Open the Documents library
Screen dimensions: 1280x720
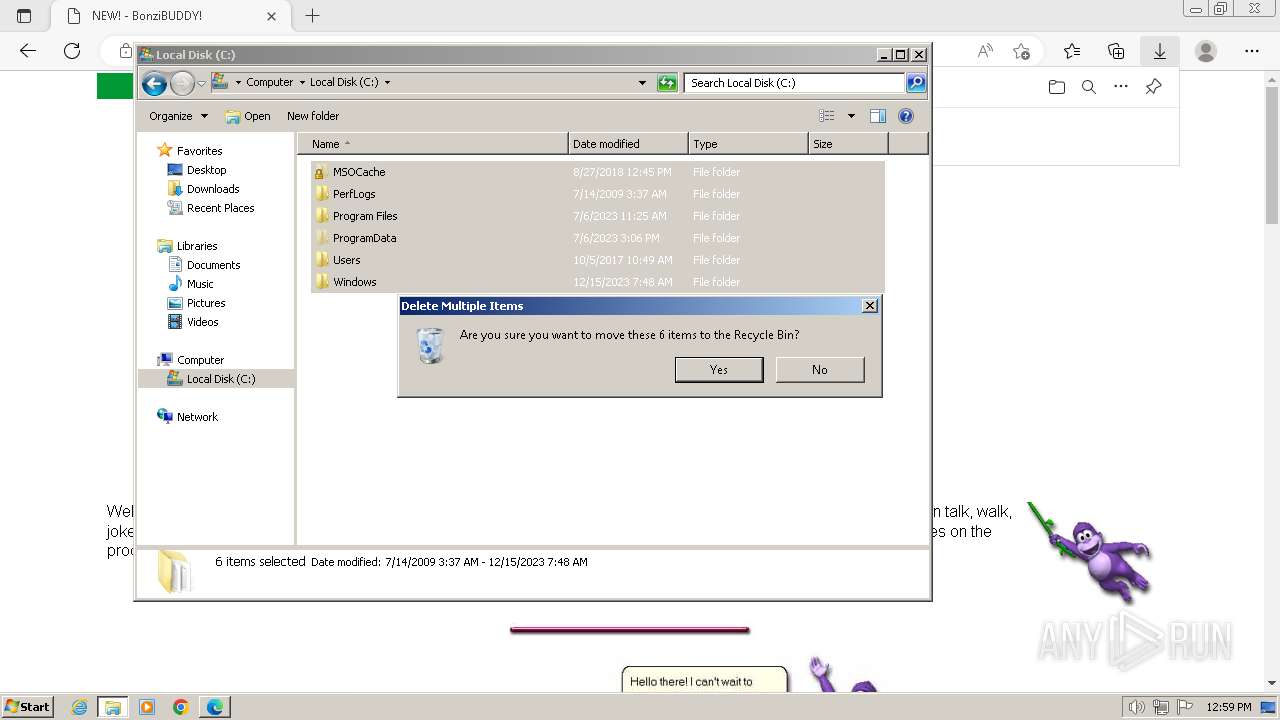[x=213, y=265]
